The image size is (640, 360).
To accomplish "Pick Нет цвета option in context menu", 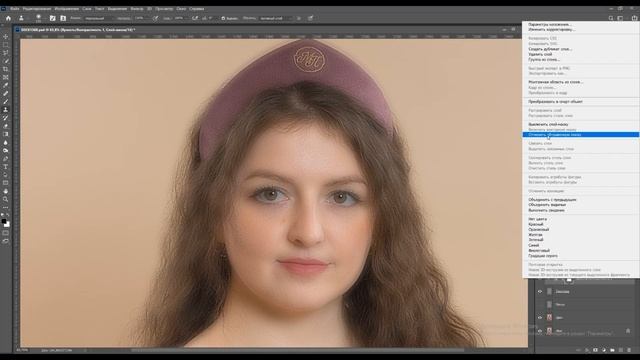I will coord(580,219).
